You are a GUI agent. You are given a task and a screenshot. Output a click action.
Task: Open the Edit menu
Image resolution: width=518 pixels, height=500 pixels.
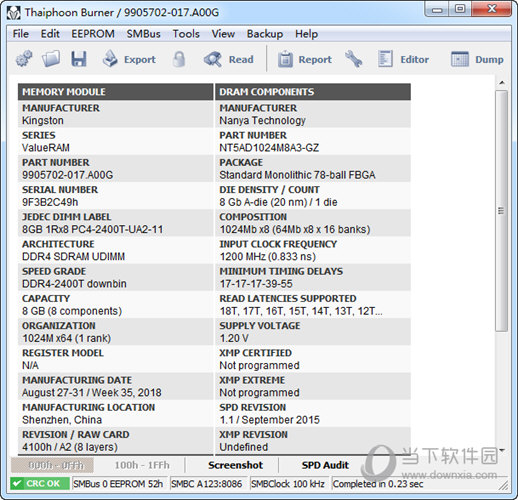tap(50, 34)
